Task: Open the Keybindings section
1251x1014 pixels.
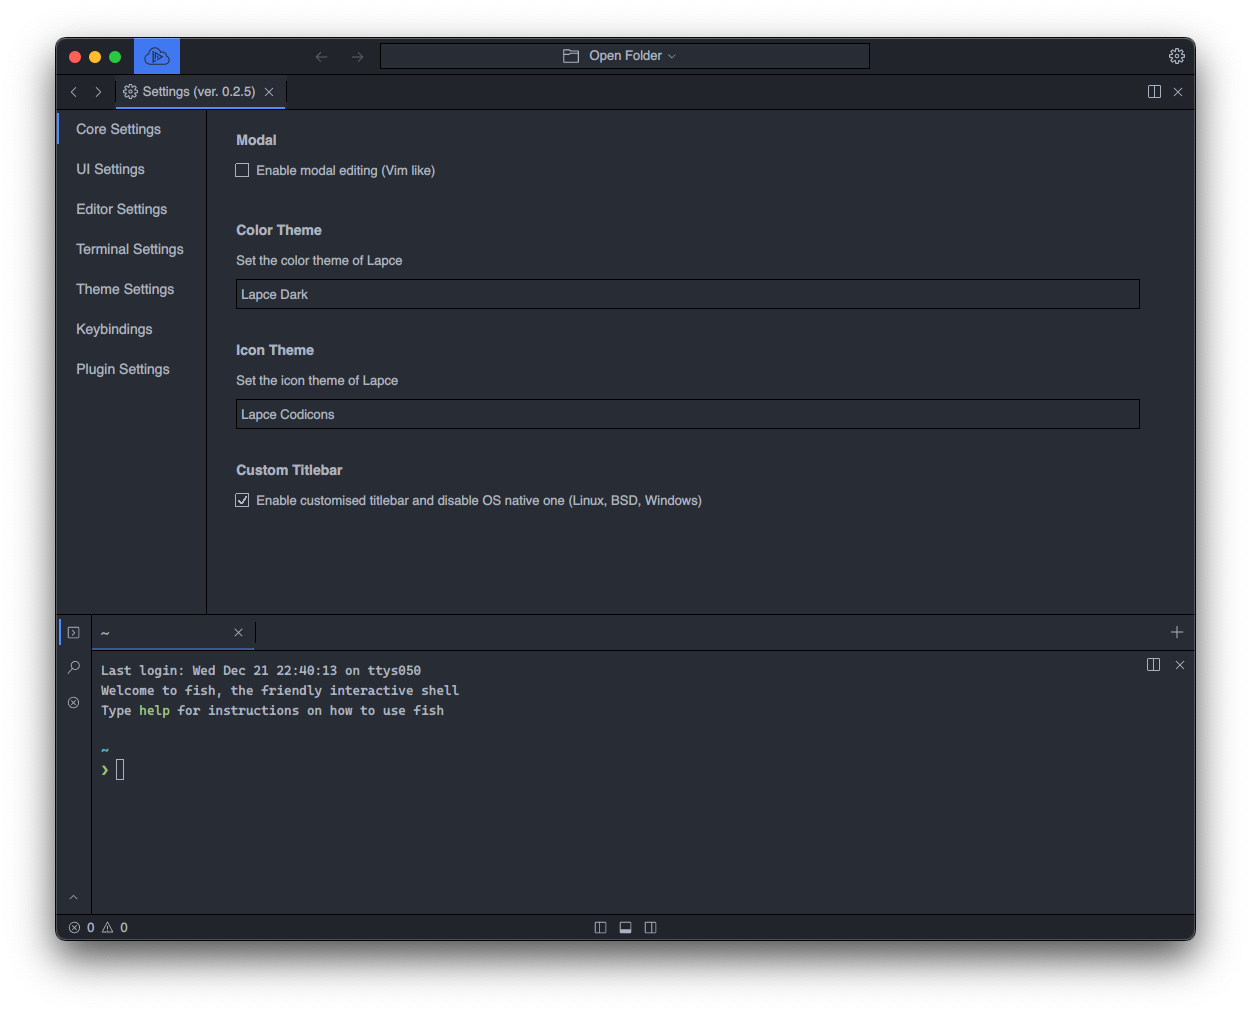Action: (x=114, y=329)
